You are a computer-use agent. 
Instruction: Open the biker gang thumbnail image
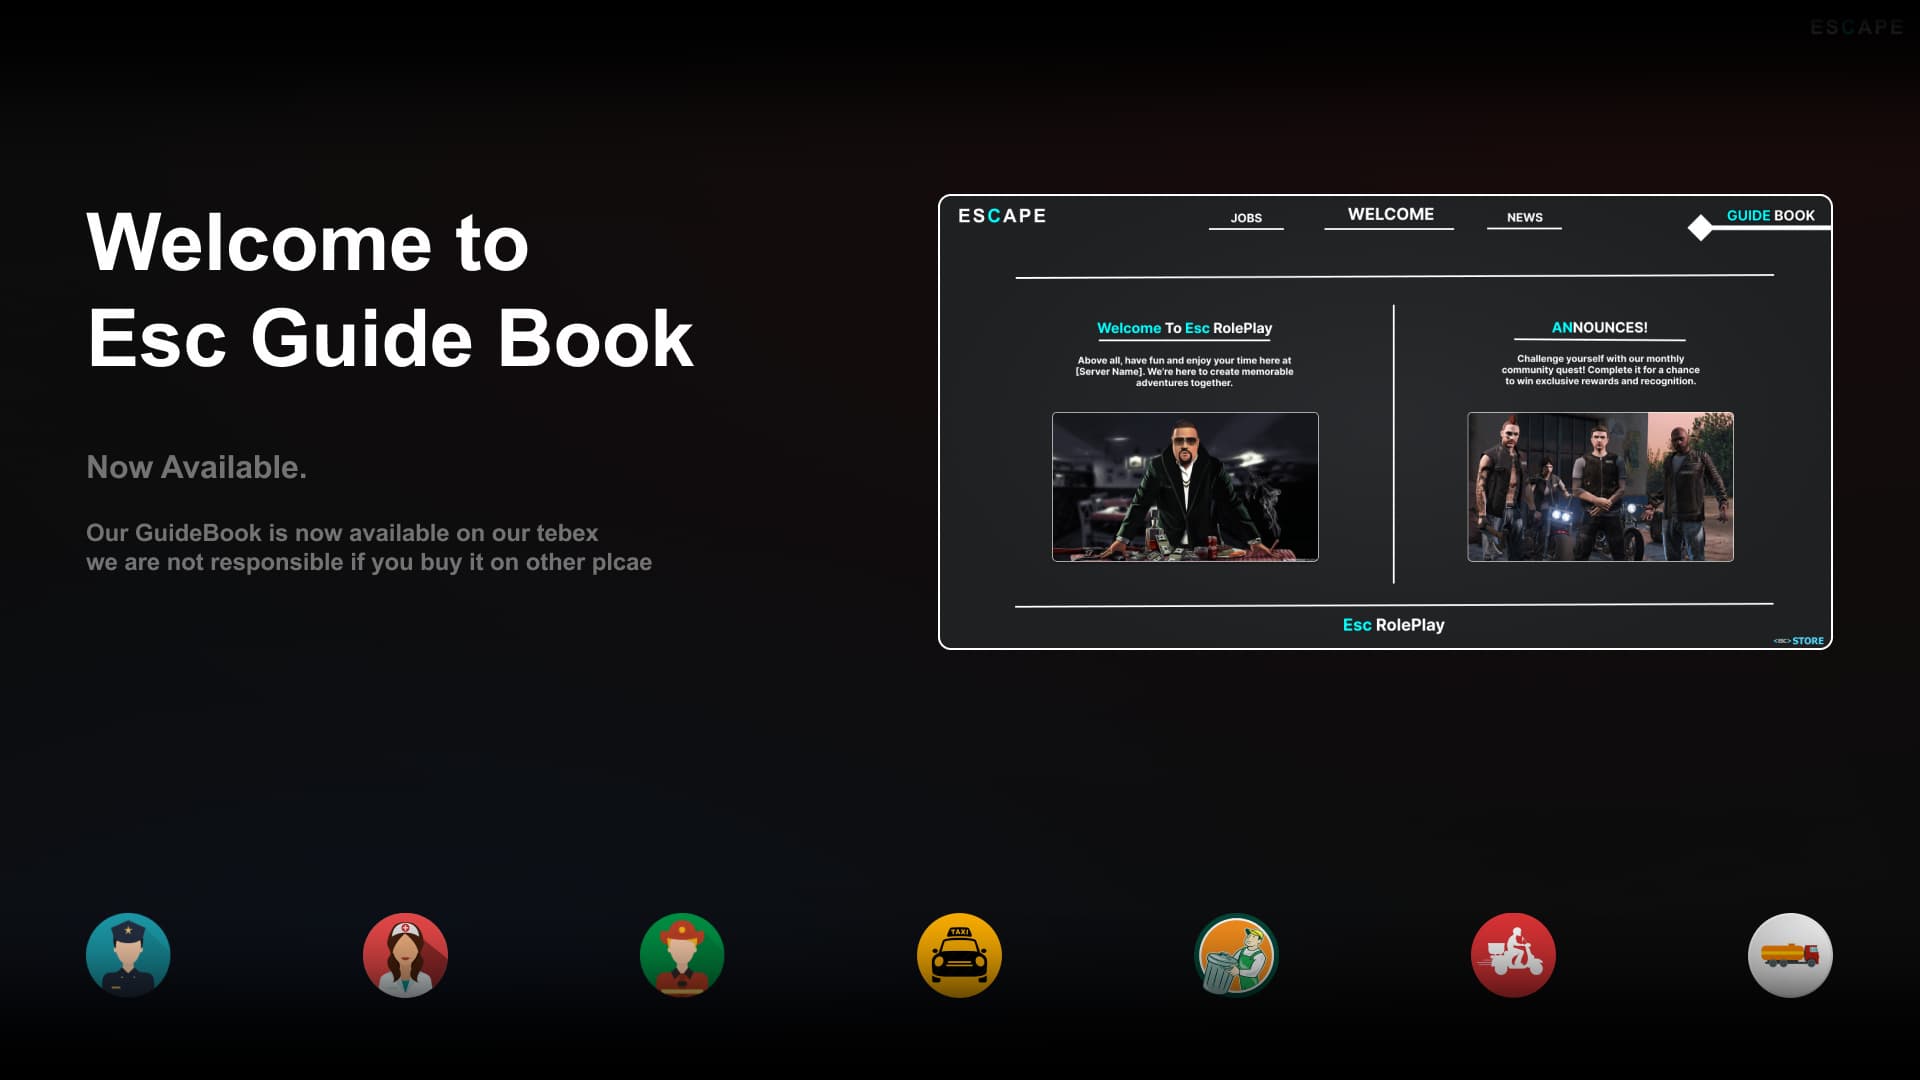(x=1600, y=486)
